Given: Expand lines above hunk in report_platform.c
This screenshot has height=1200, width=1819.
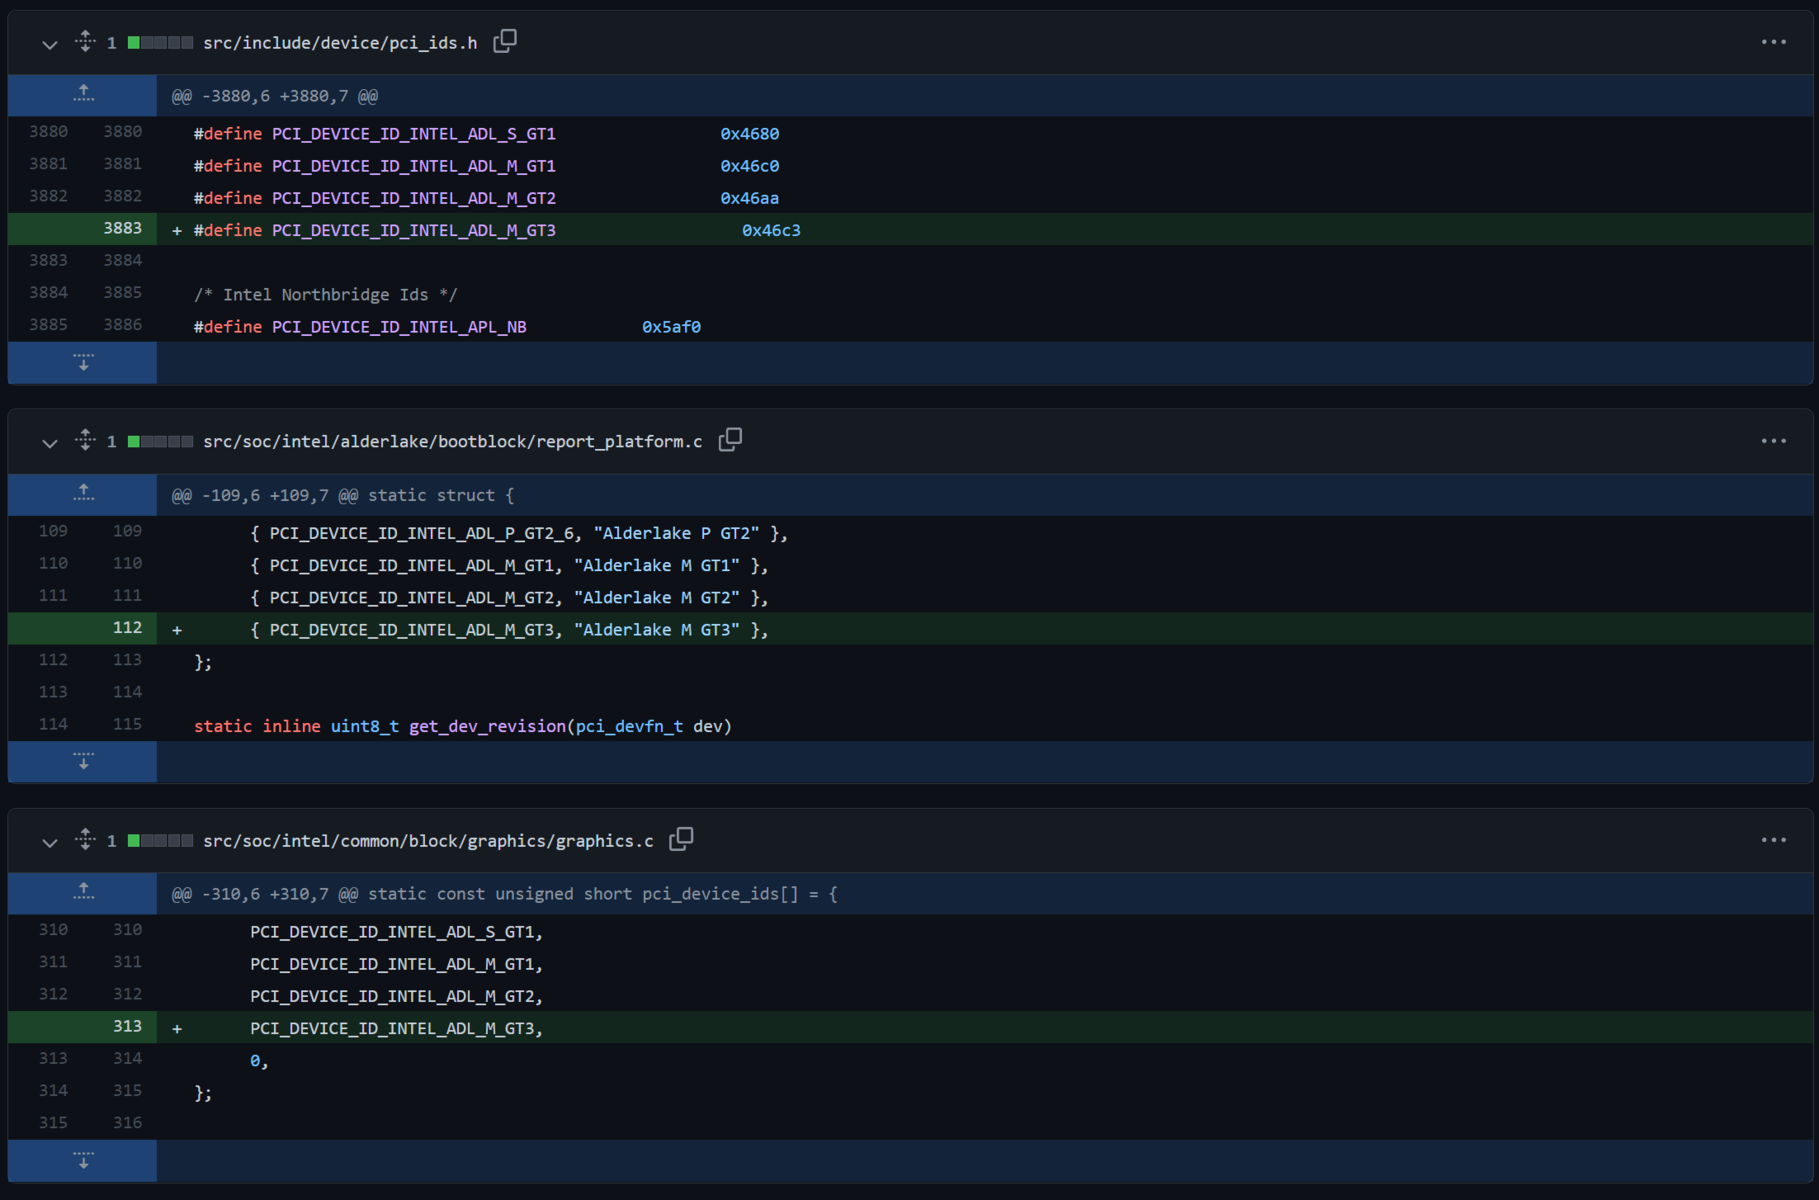Looking at the screenshot, I should point(83,494).
